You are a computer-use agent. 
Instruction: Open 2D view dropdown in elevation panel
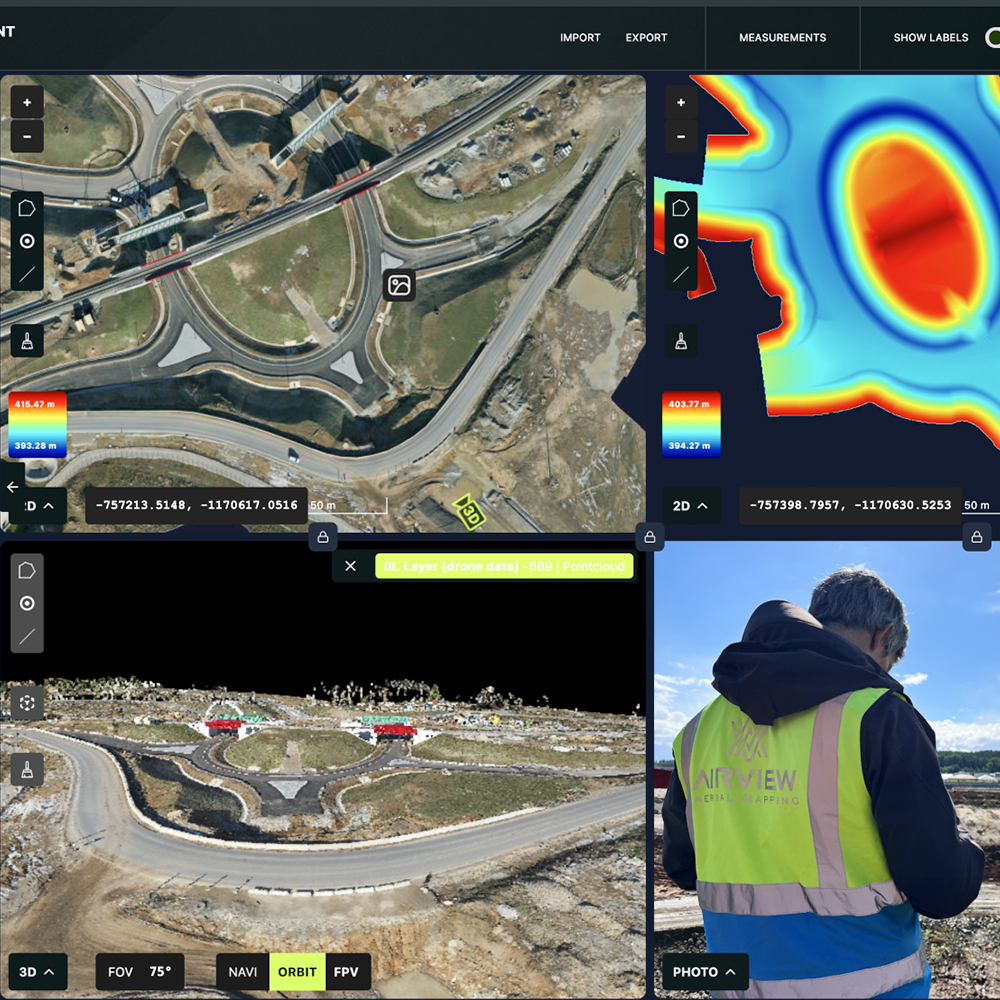691,506
